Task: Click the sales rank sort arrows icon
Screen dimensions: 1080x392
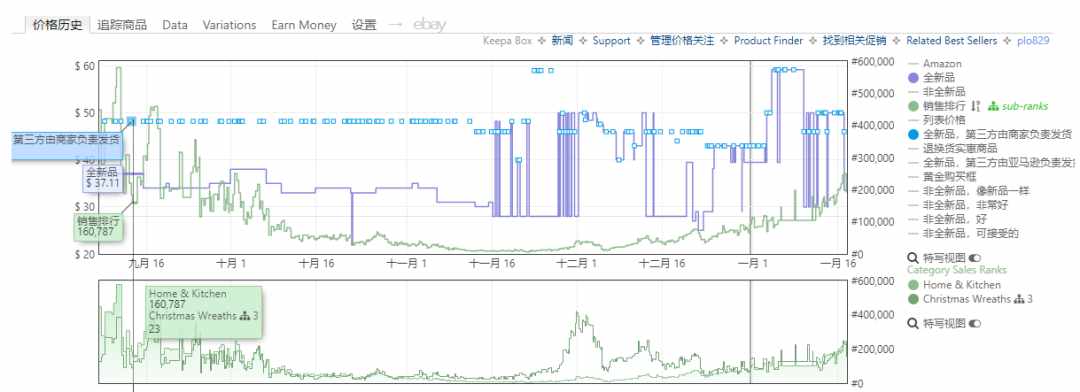Action: pos(975,106)
